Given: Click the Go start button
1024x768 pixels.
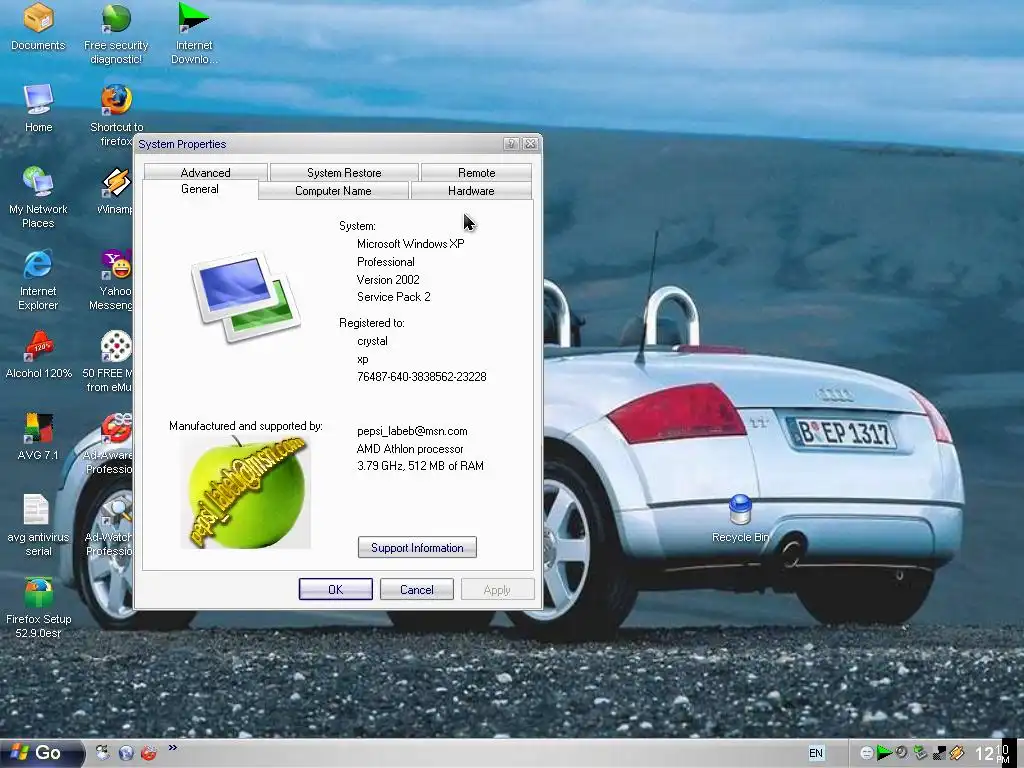Looking at the screenshot, I should [40, 753].
